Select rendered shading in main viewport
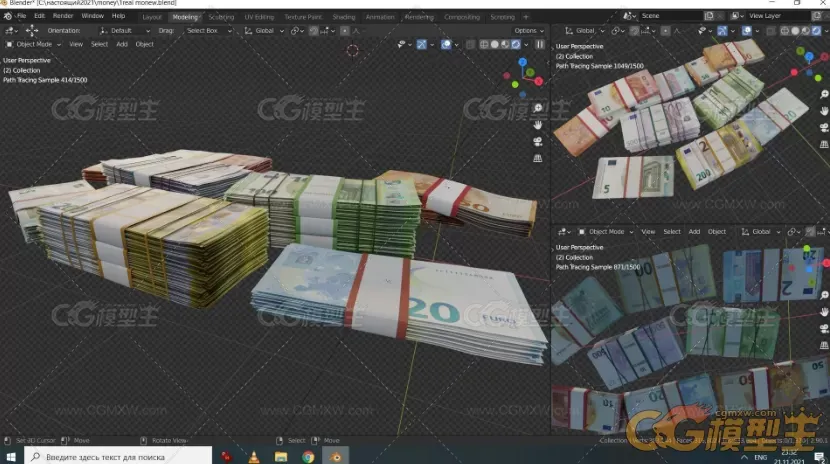Viewport: 830px width, 464px height. tap(516, 44)
